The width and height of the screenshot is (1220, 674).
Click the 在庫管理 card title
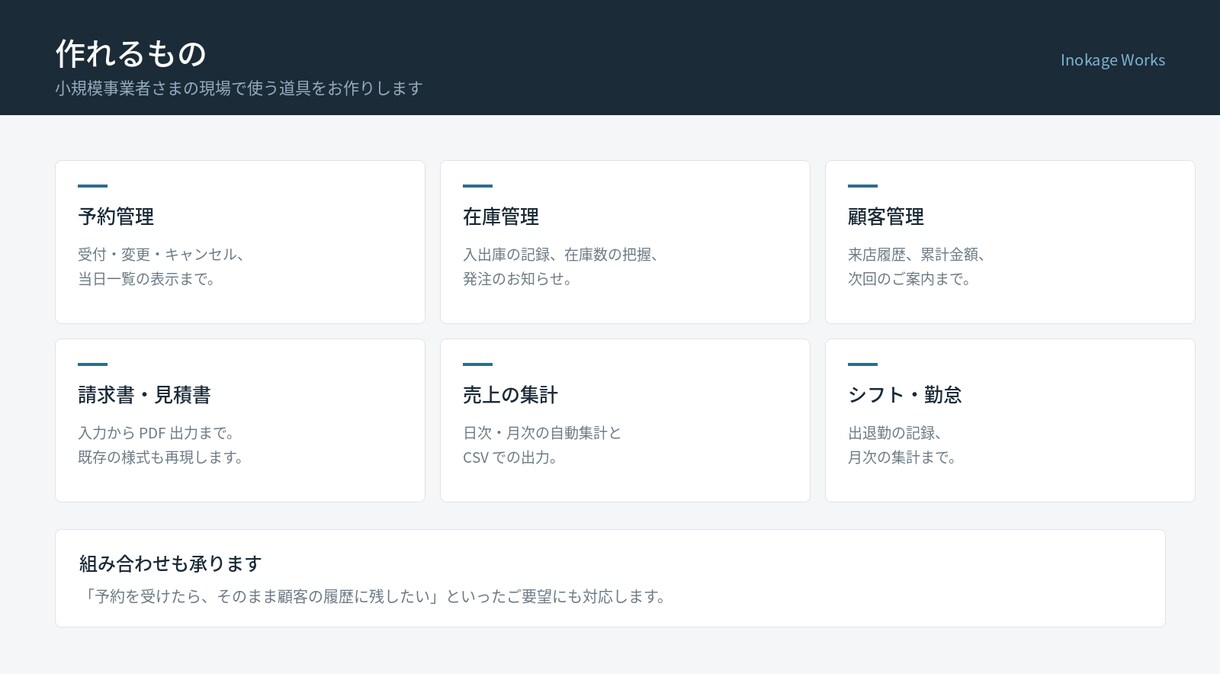click(501, 216)
